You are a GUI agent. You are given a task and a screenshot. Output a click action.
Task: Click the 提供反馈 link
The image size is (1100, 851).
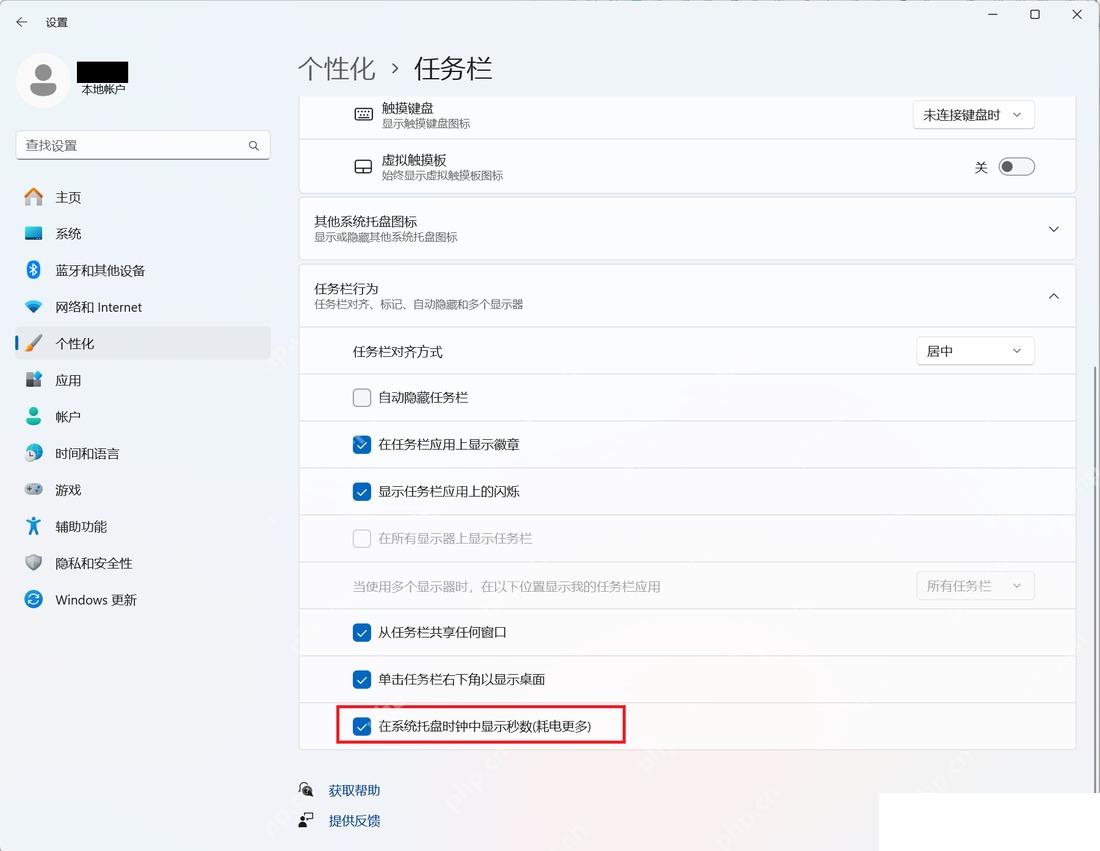click(354, 821)
